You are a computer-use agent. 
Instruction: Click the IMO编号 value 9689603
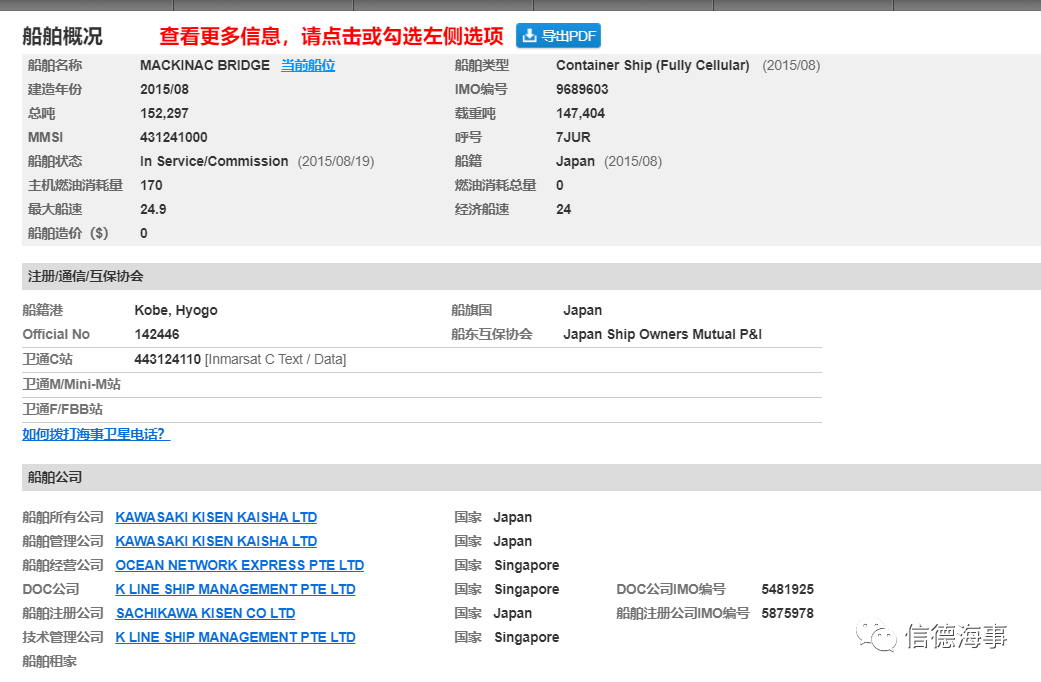[582, 89]
